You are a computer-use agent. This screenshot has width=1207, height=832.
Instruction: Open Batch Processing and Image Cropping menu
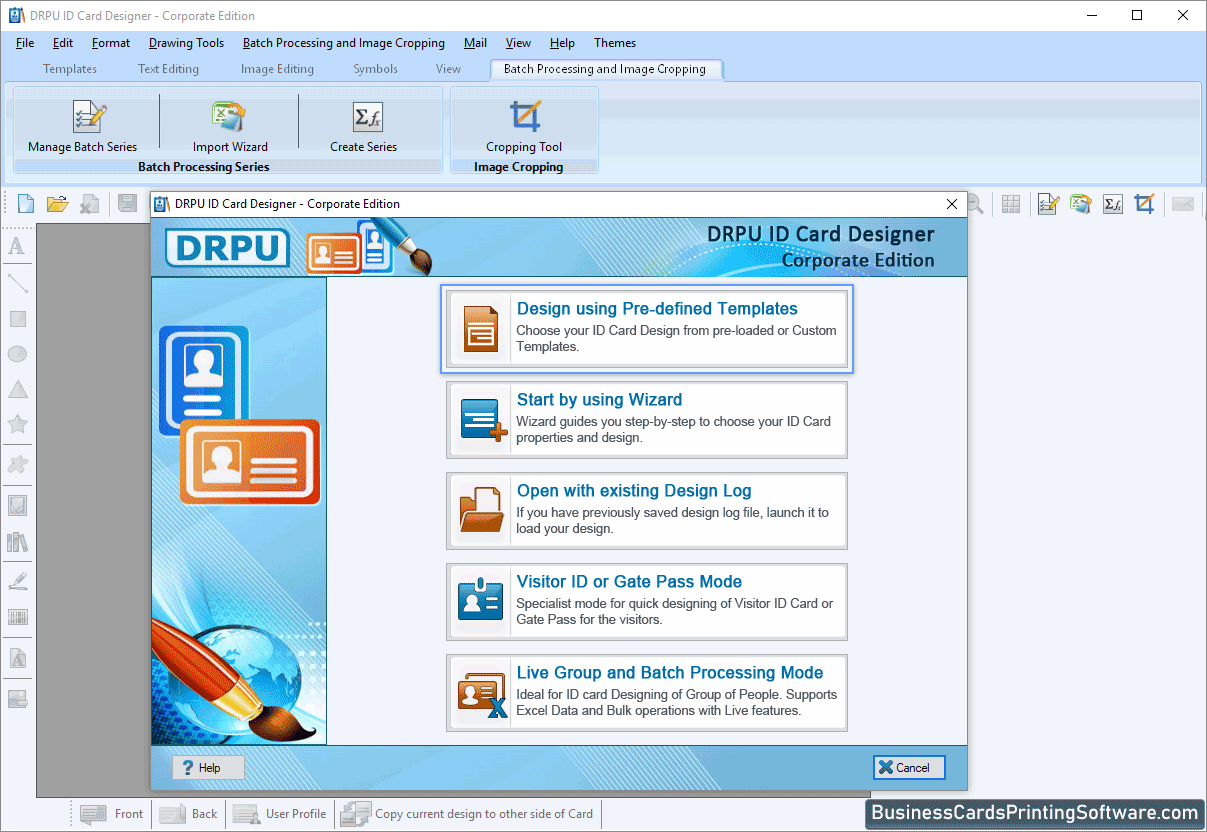(344, 43)
